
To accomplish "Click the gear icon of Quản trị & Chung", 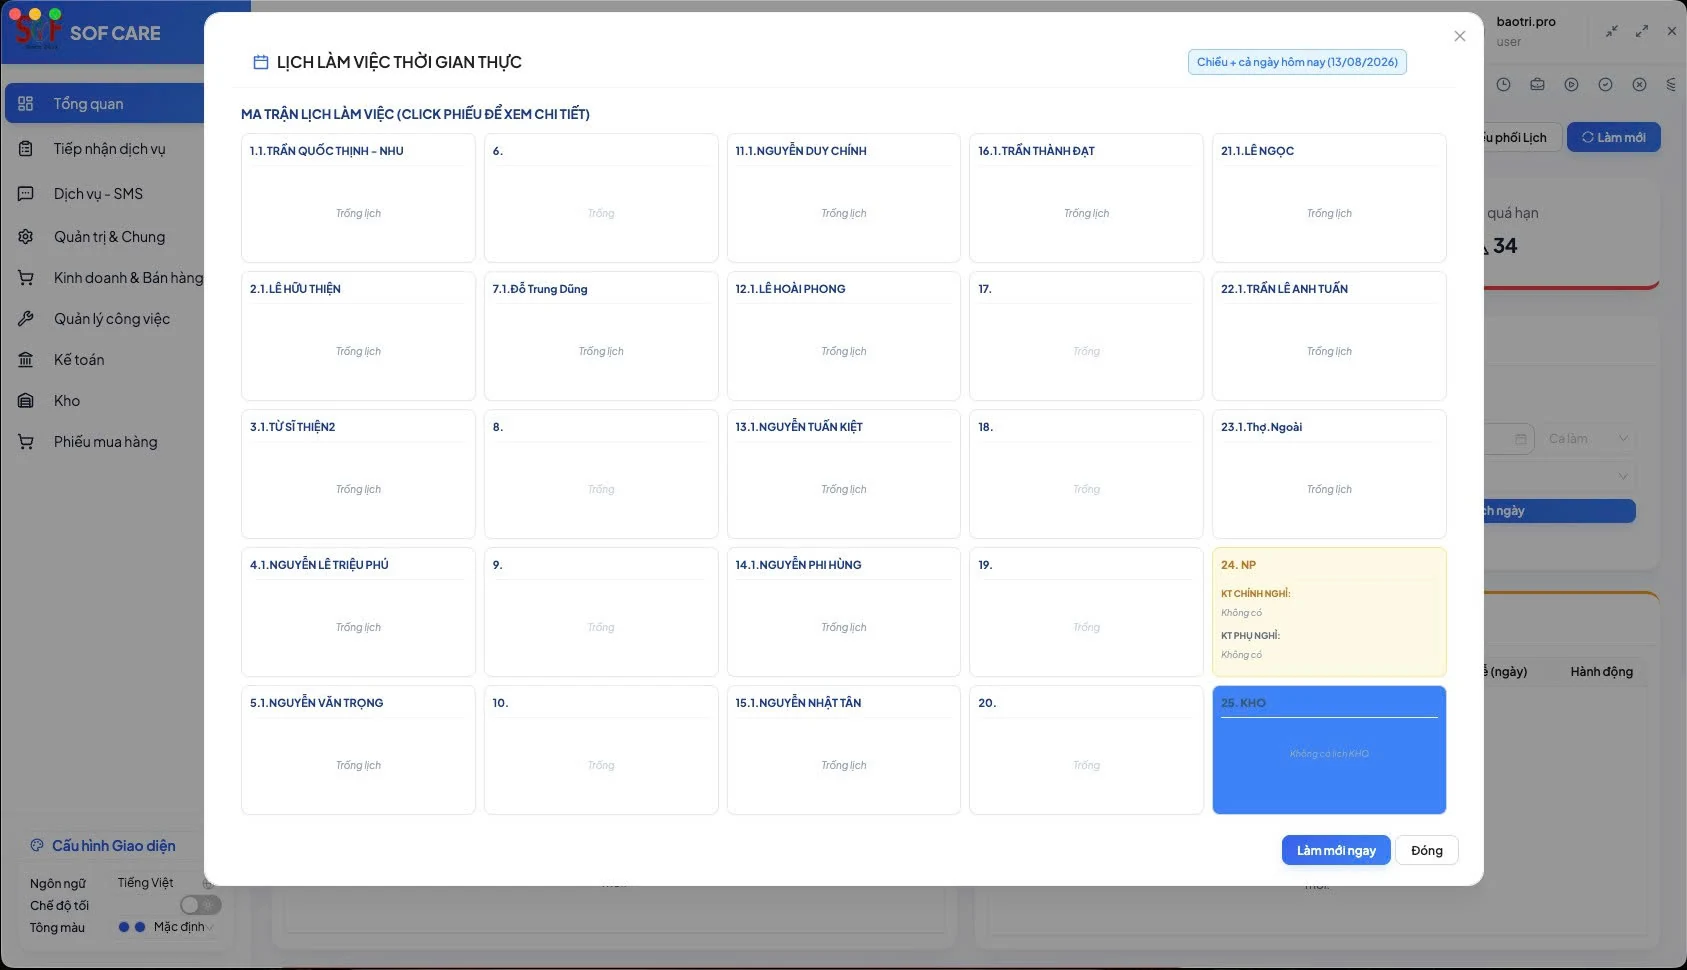I will [26, 237].
